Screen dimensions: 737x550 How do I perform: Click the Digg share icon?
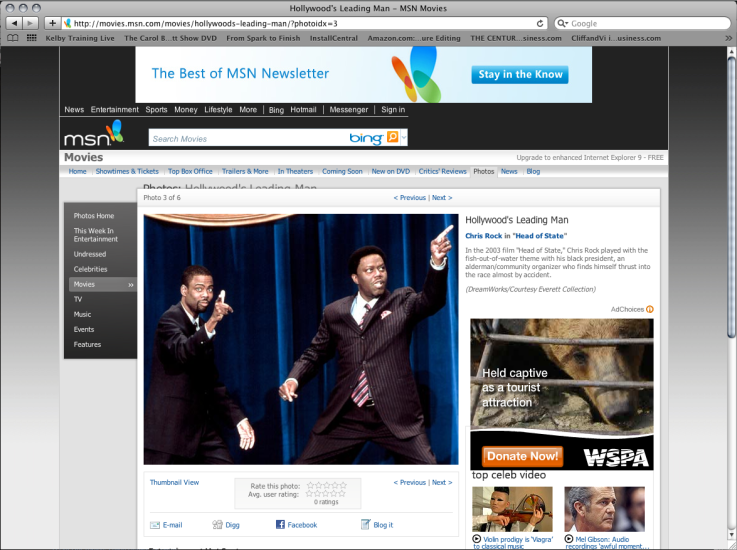coord(217,525)
